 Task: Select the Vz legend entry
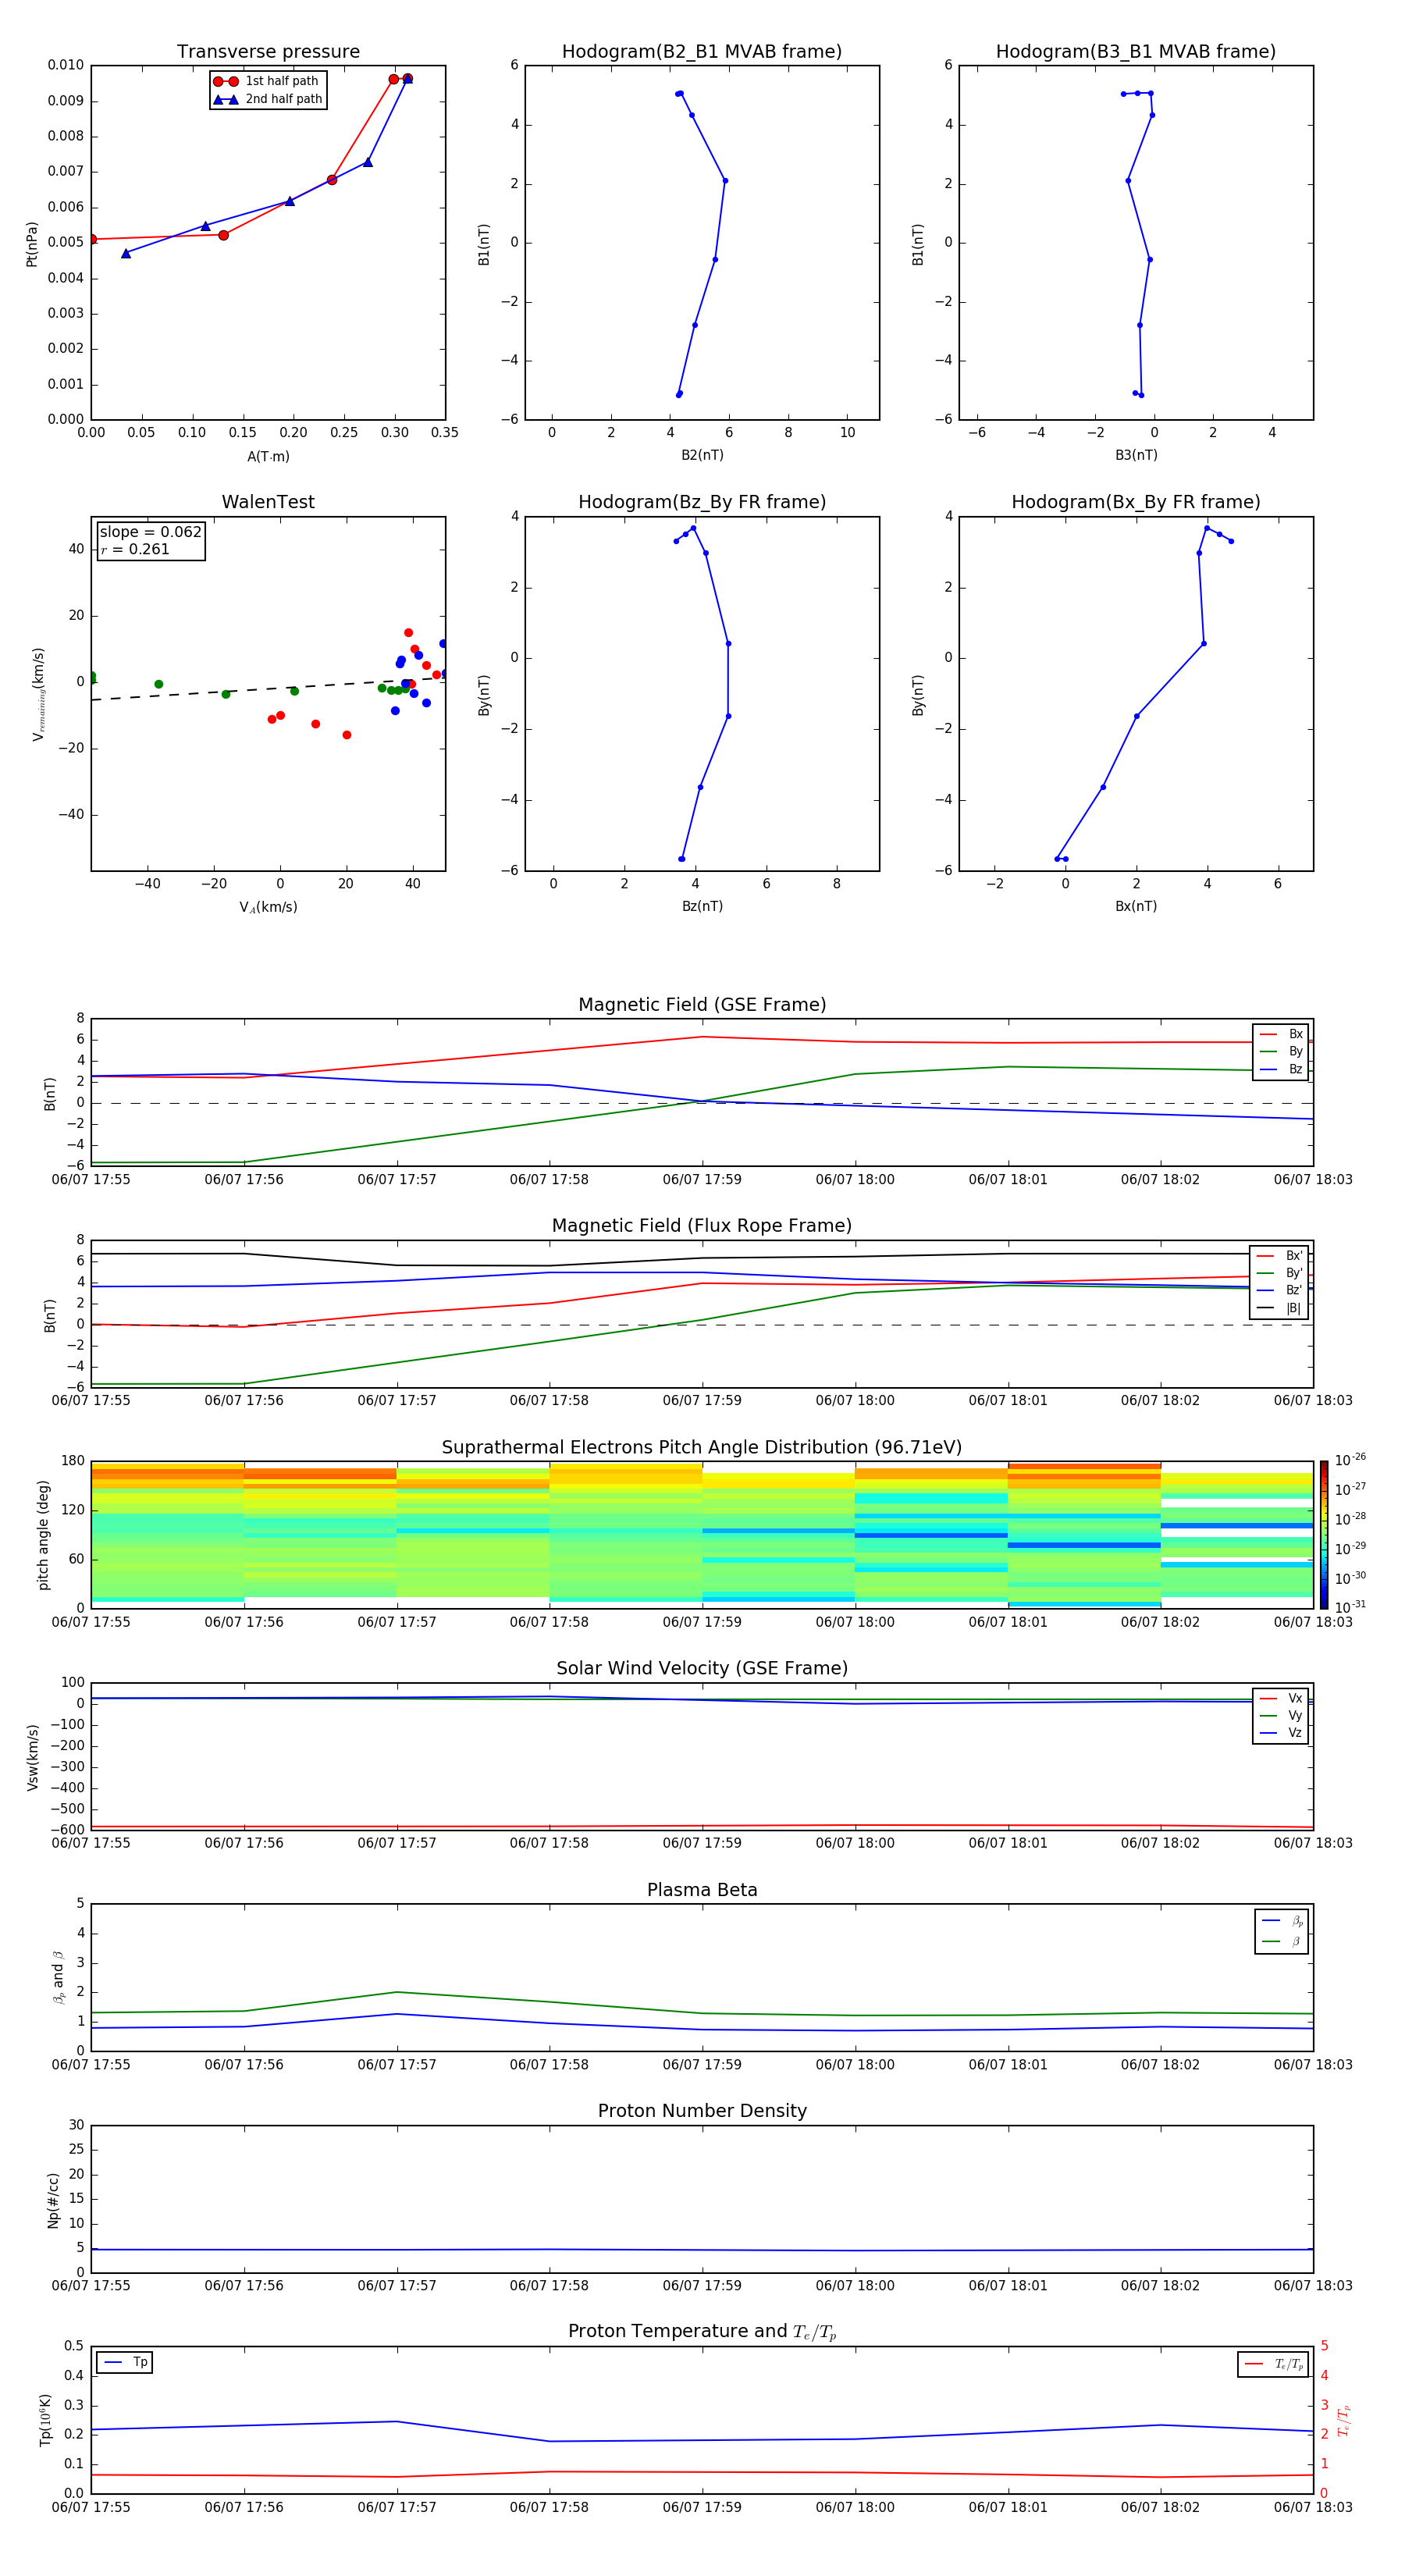[x=1281, y=1732]
